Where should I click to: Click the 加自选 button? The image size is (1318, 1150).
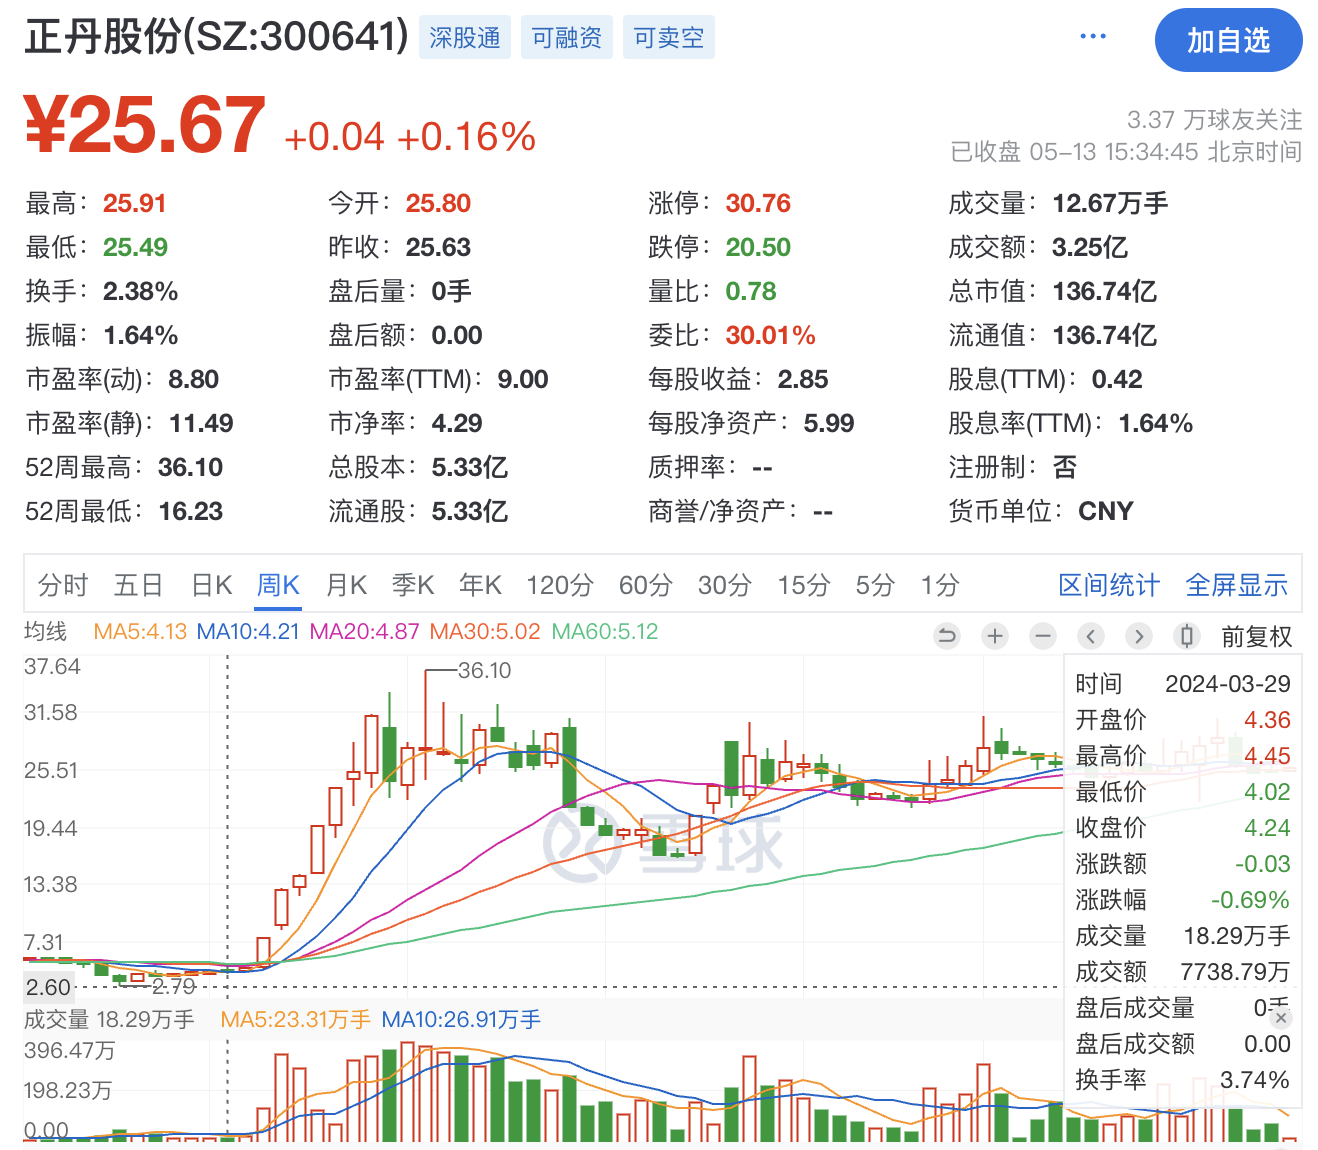click(1227, 41)
